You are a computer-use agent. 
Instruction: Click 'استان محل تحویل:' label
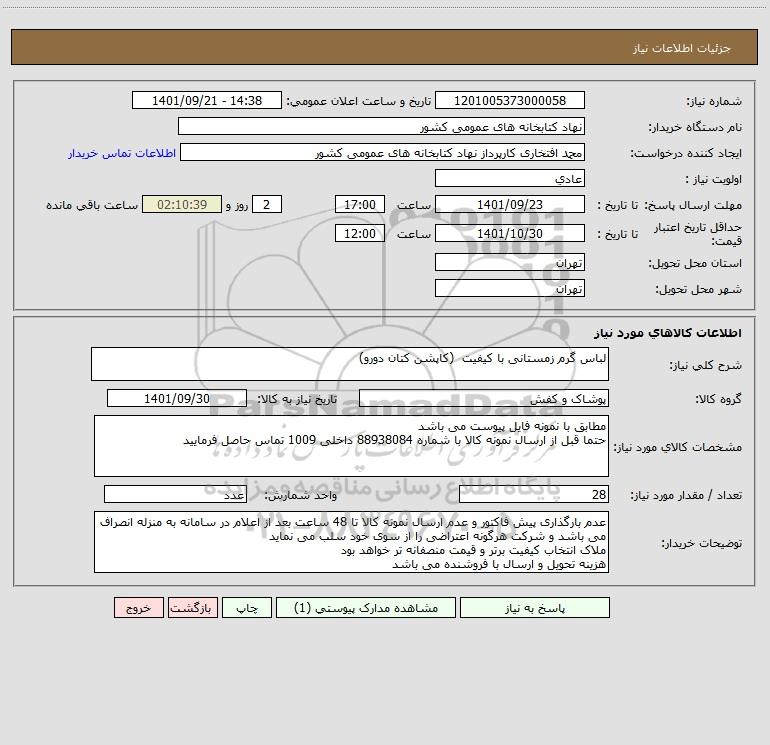pos(695,264)
